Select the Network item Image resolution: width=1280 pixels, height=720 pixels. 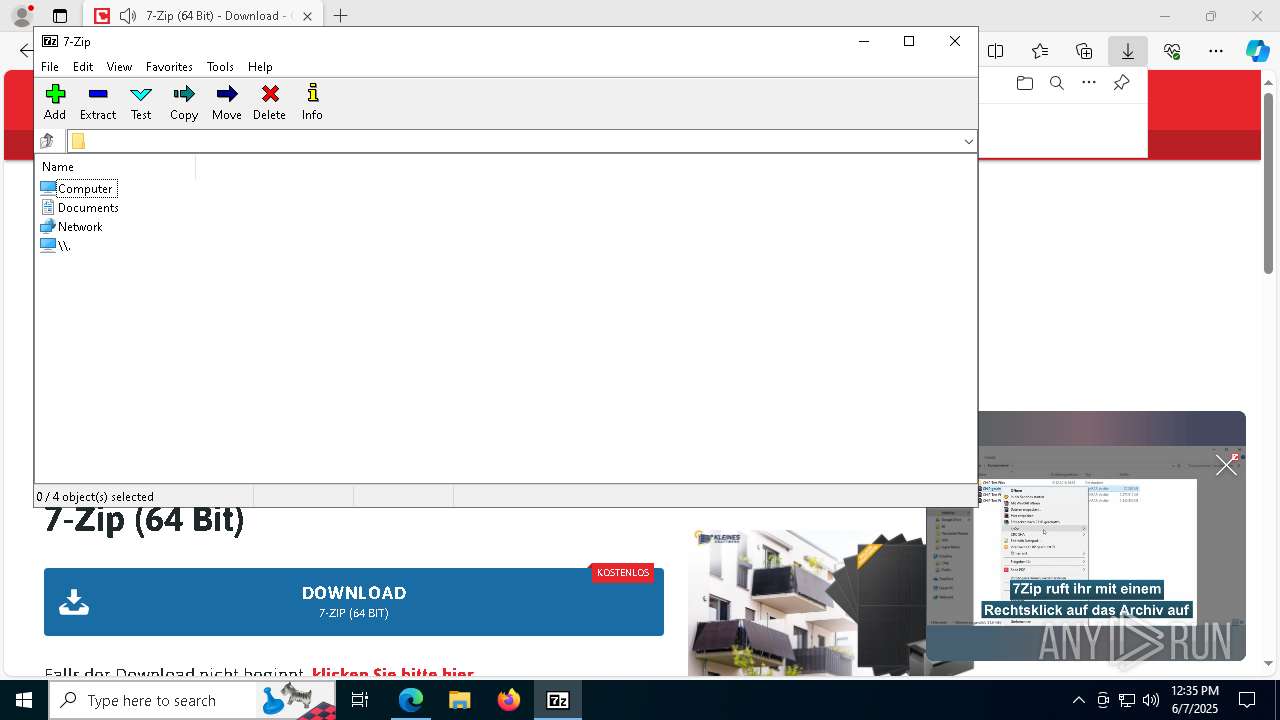[72, 226]
